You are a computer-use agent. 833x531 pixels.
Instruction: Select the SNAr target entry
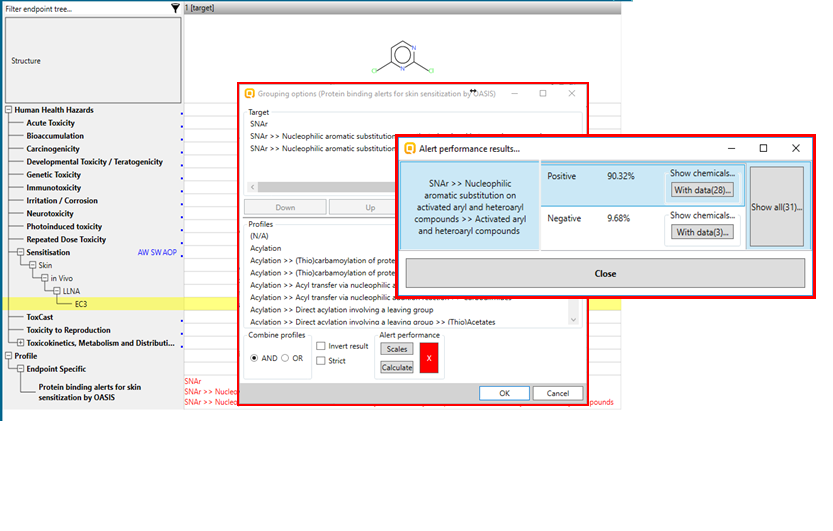(259, 124)
